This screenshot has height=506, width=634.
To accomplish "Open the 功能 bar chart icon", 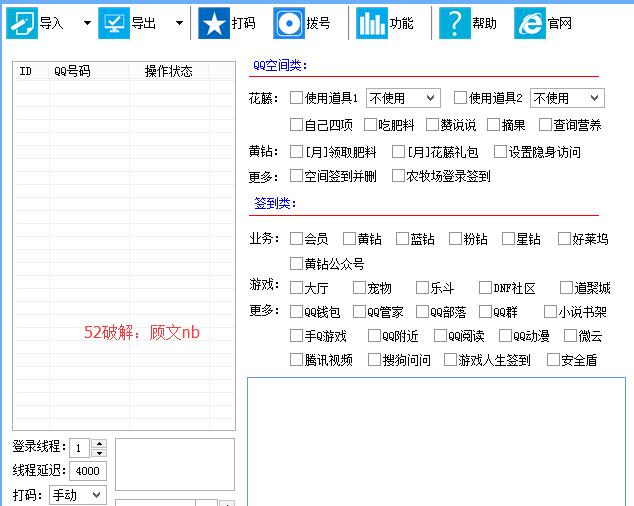I will point(372,23).
